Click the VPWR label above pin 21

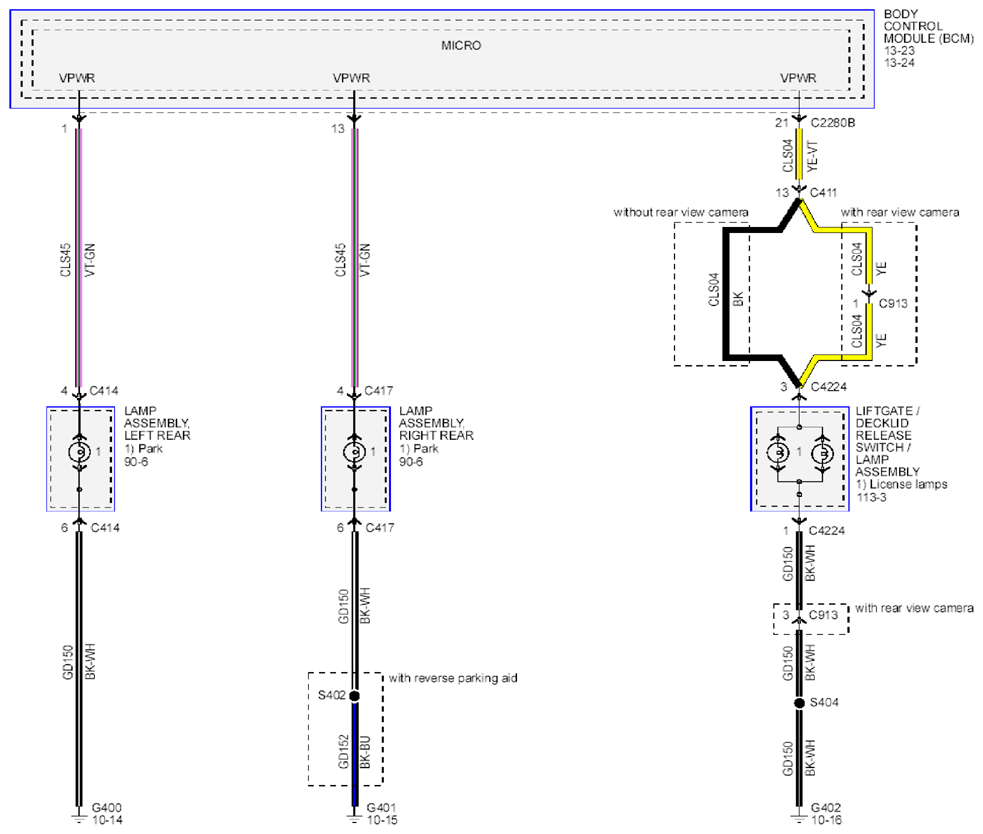click(798, 78)
